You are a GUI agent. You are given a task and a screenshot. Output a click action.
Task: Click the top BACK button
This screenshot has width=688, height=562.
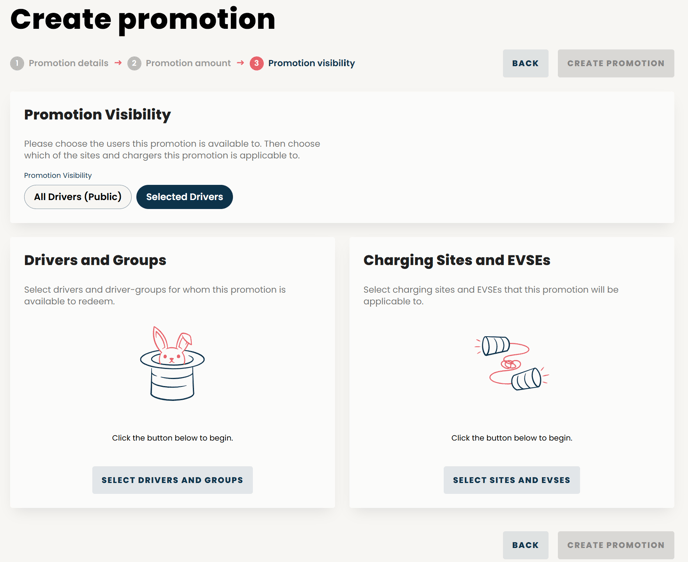tap(526, 63)
